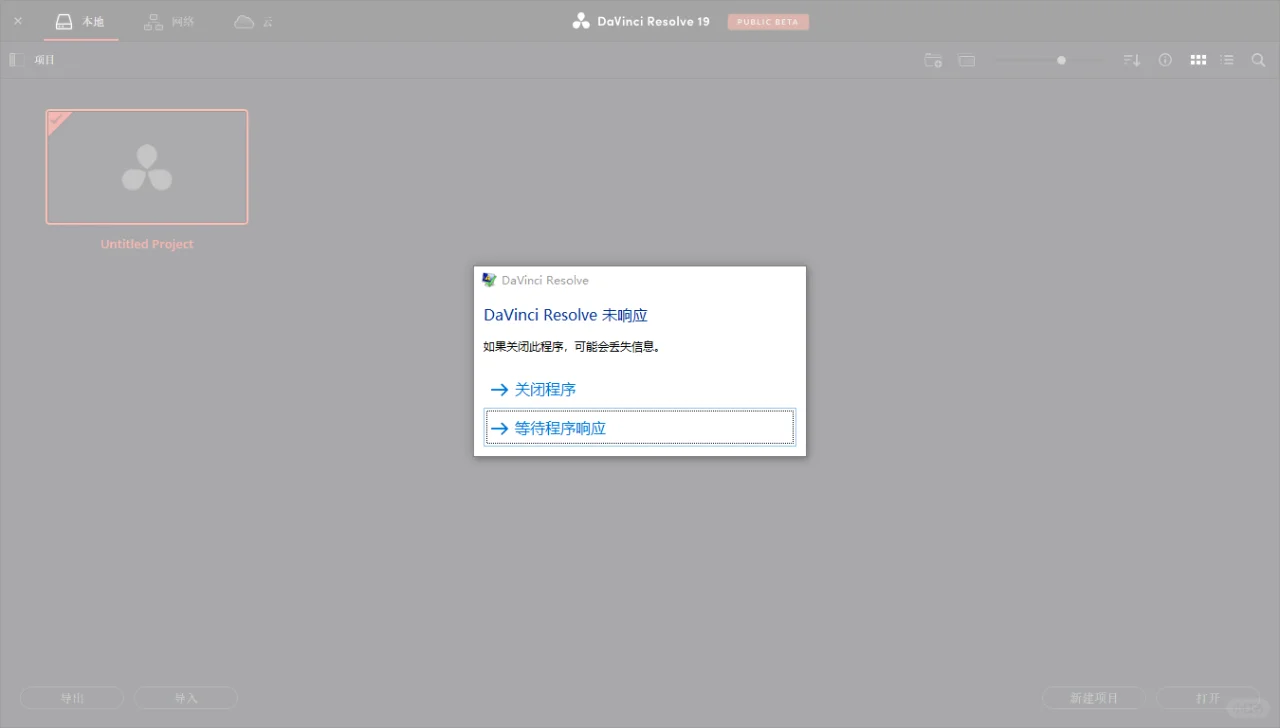Switch to list view
The width and height of the screenshot is (1280, 728).
(x=1227, y=60)
